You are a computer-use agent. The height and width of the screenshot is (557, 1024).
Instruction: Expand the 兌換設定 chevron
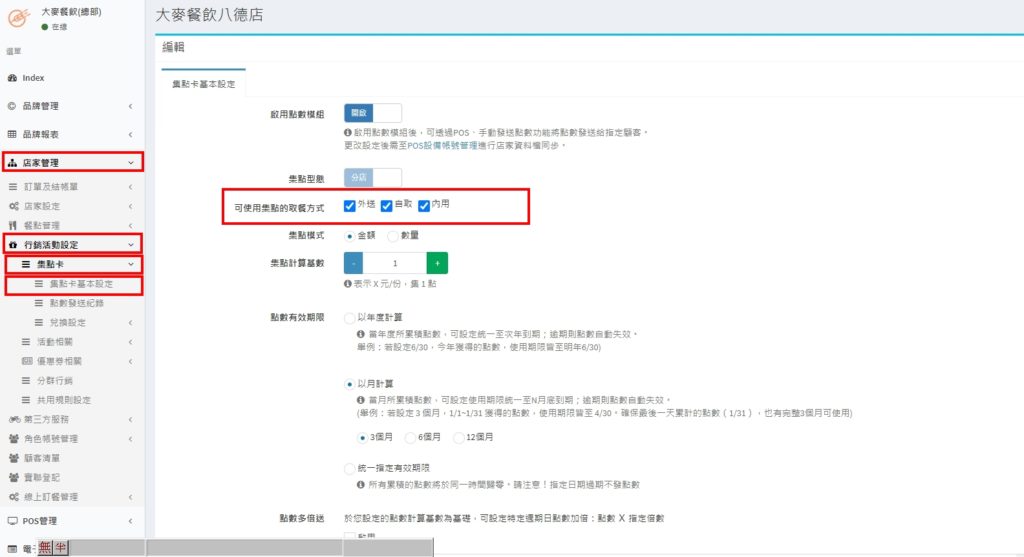pyautogui.click(x=131, y=323)
